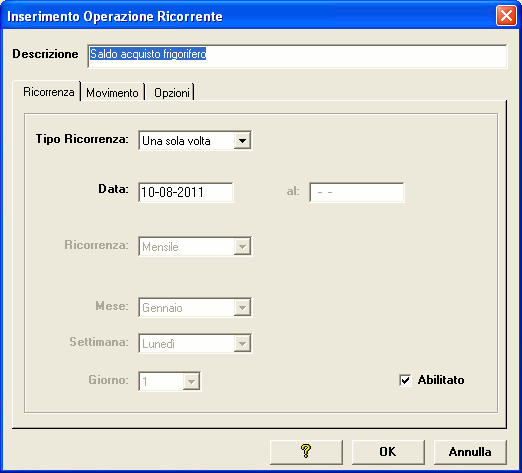Click the dialog title bar text
Image resolution: width=522 pixels, height=473 pixels.
click(115, 16)
